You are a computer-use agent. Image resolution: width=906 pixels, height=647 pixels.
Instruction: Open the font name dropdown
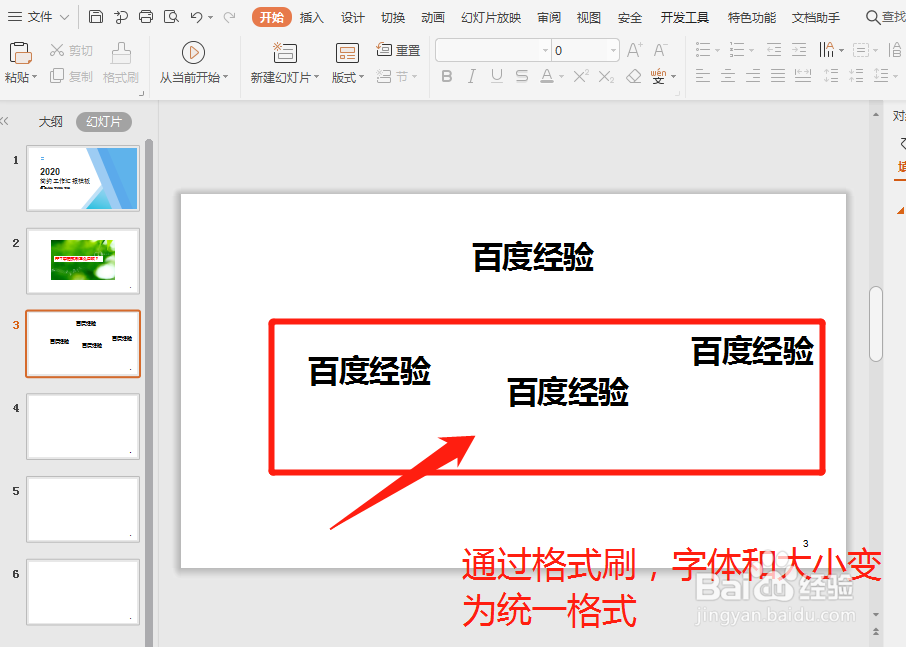(x=545, y=50)
